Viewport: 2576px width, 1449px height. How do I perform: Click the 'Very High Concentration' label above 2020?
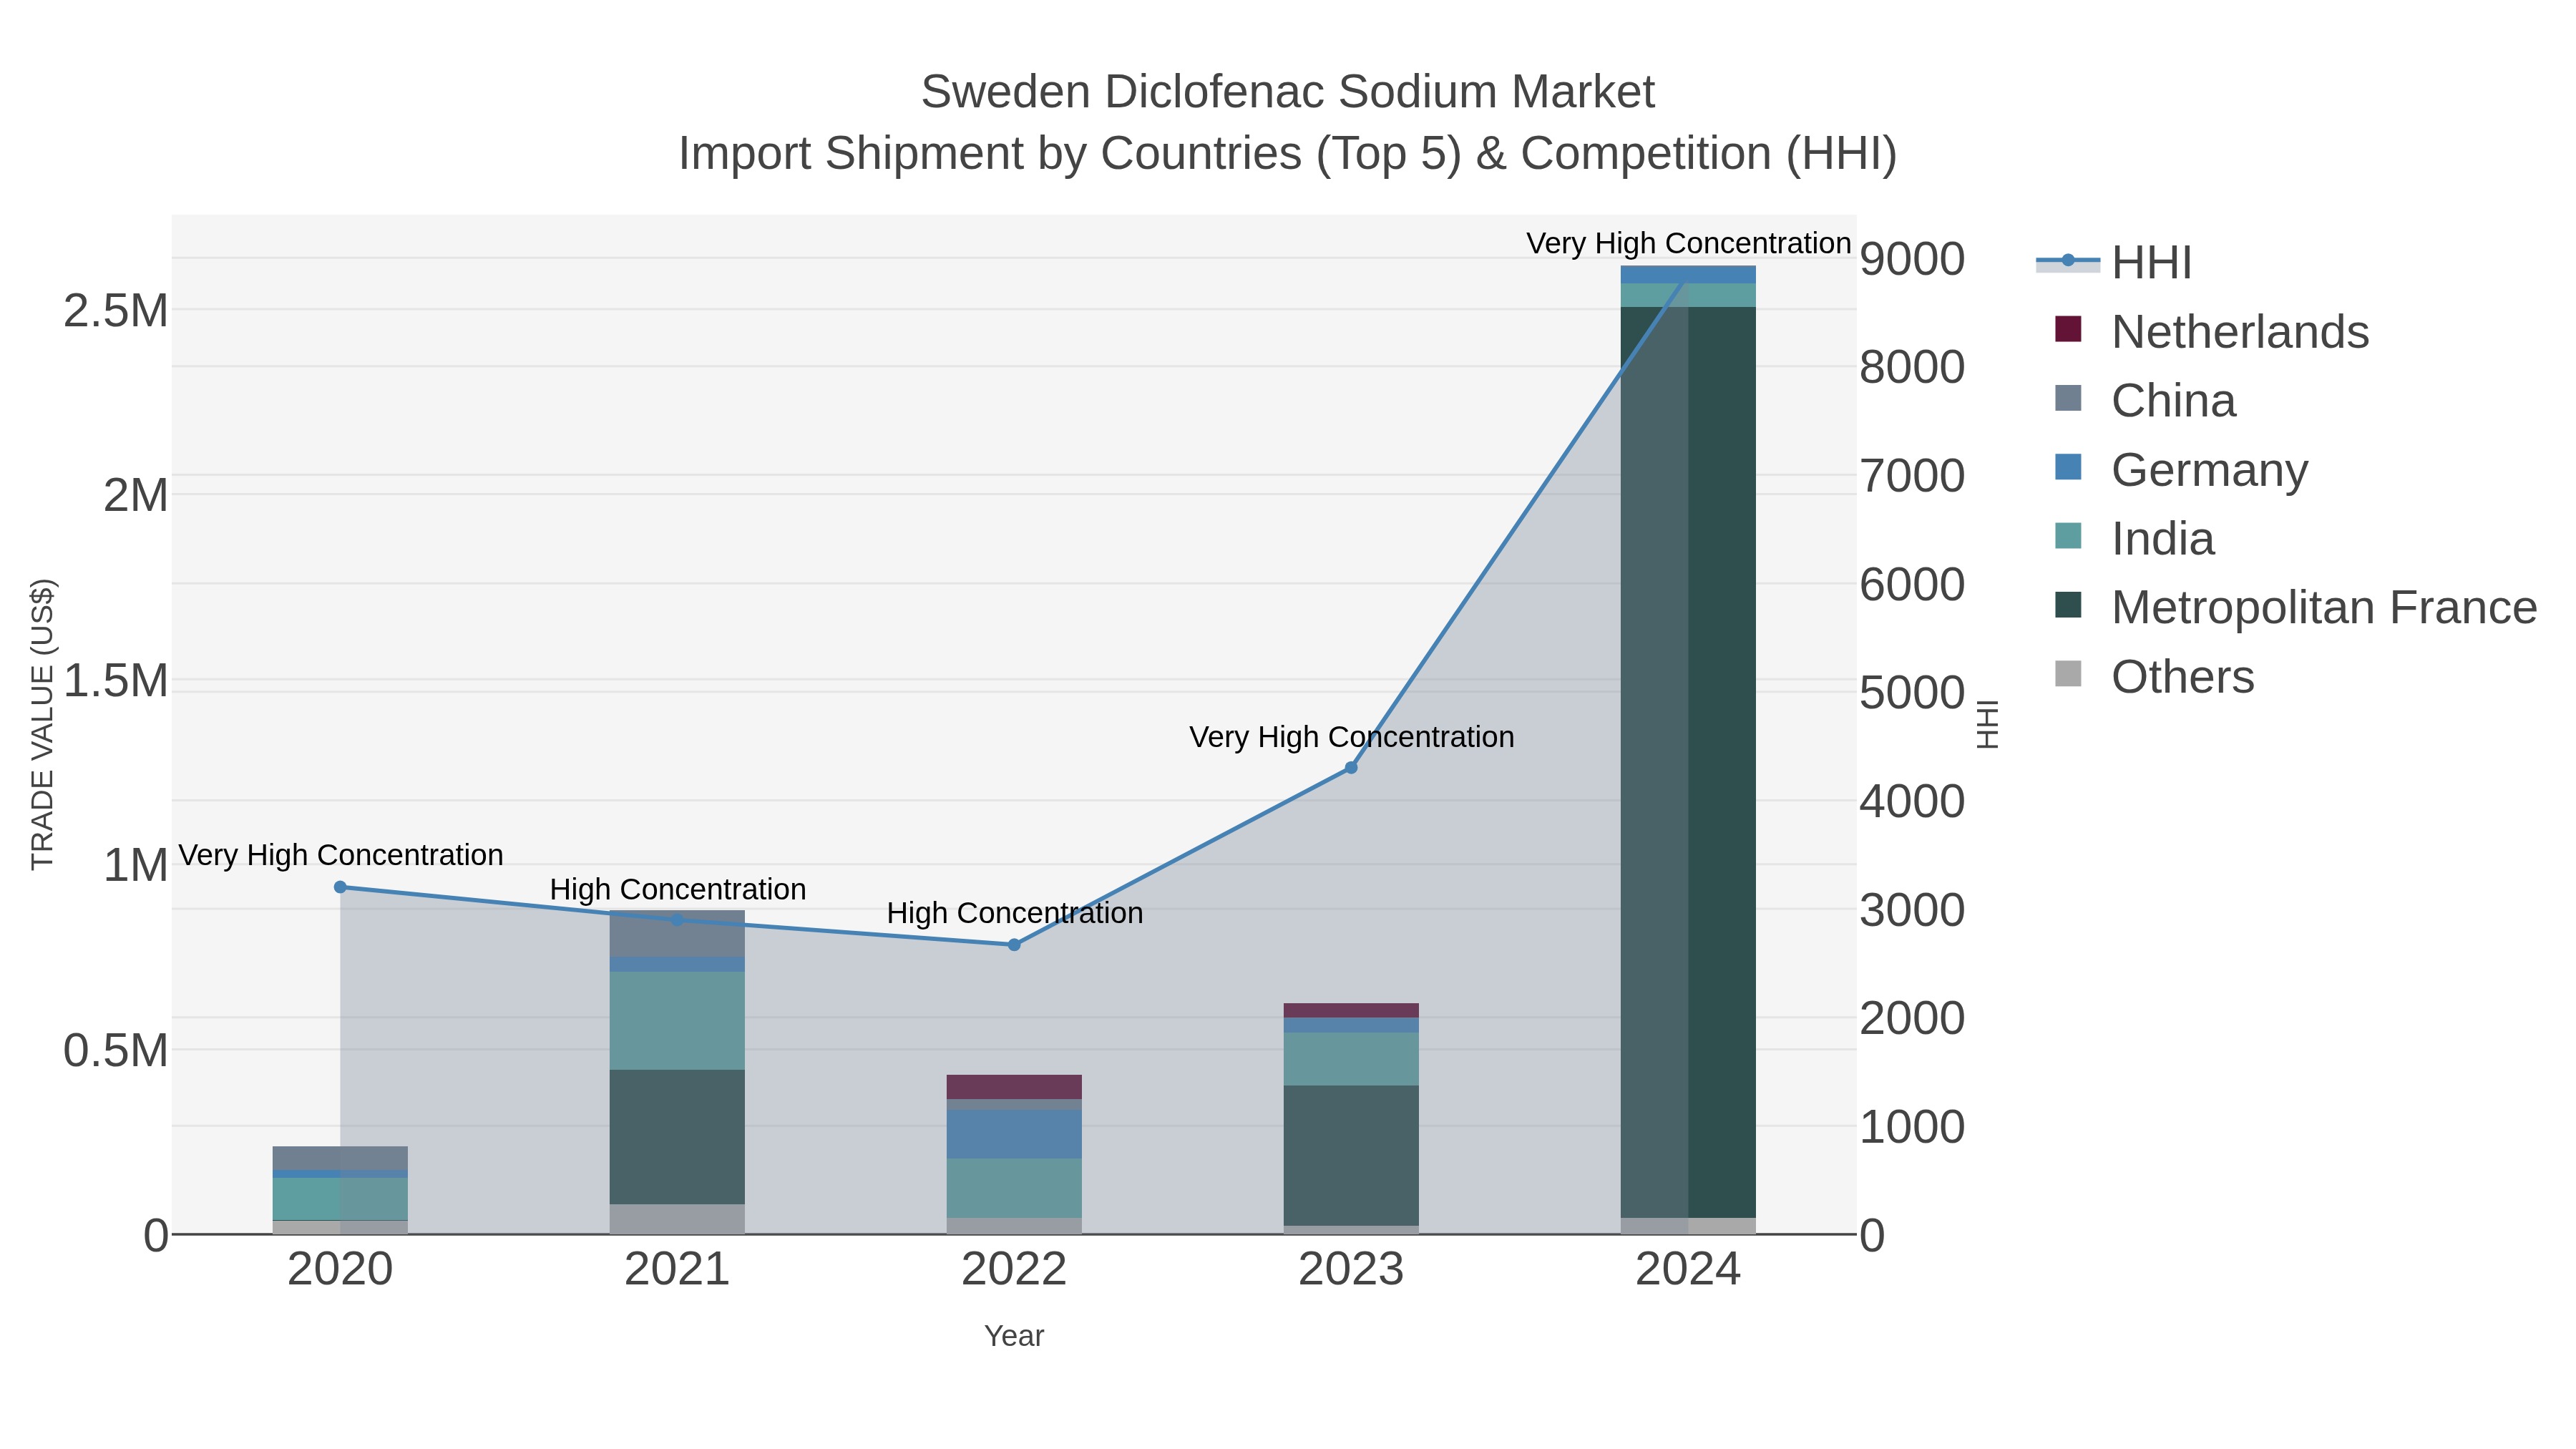click(340, 856)
